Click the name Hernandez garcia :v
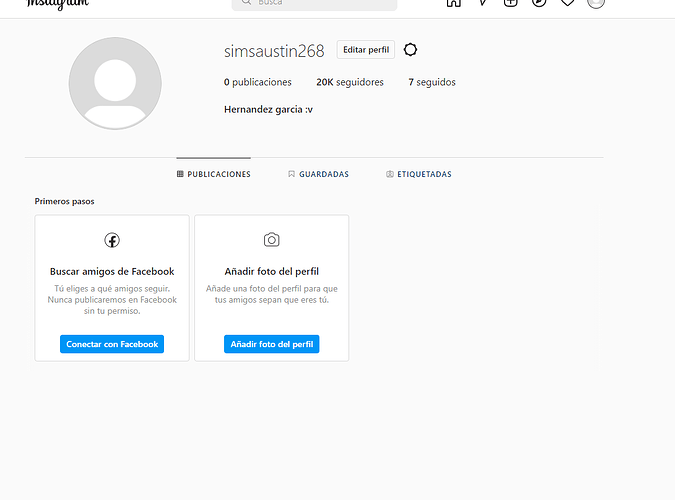The image size is (675, 500). point(268,109)
